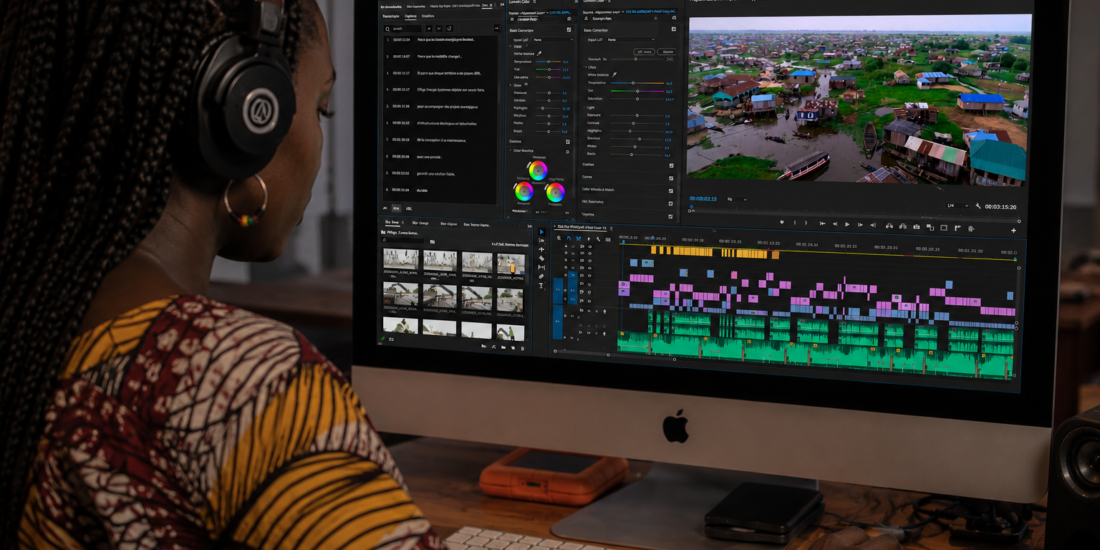Image resolution: width=1100 pixels, height=550 pixels.
Task: Collapse the Light section in Lumetri
Action: pyautogui.click(x=585, y=107)
